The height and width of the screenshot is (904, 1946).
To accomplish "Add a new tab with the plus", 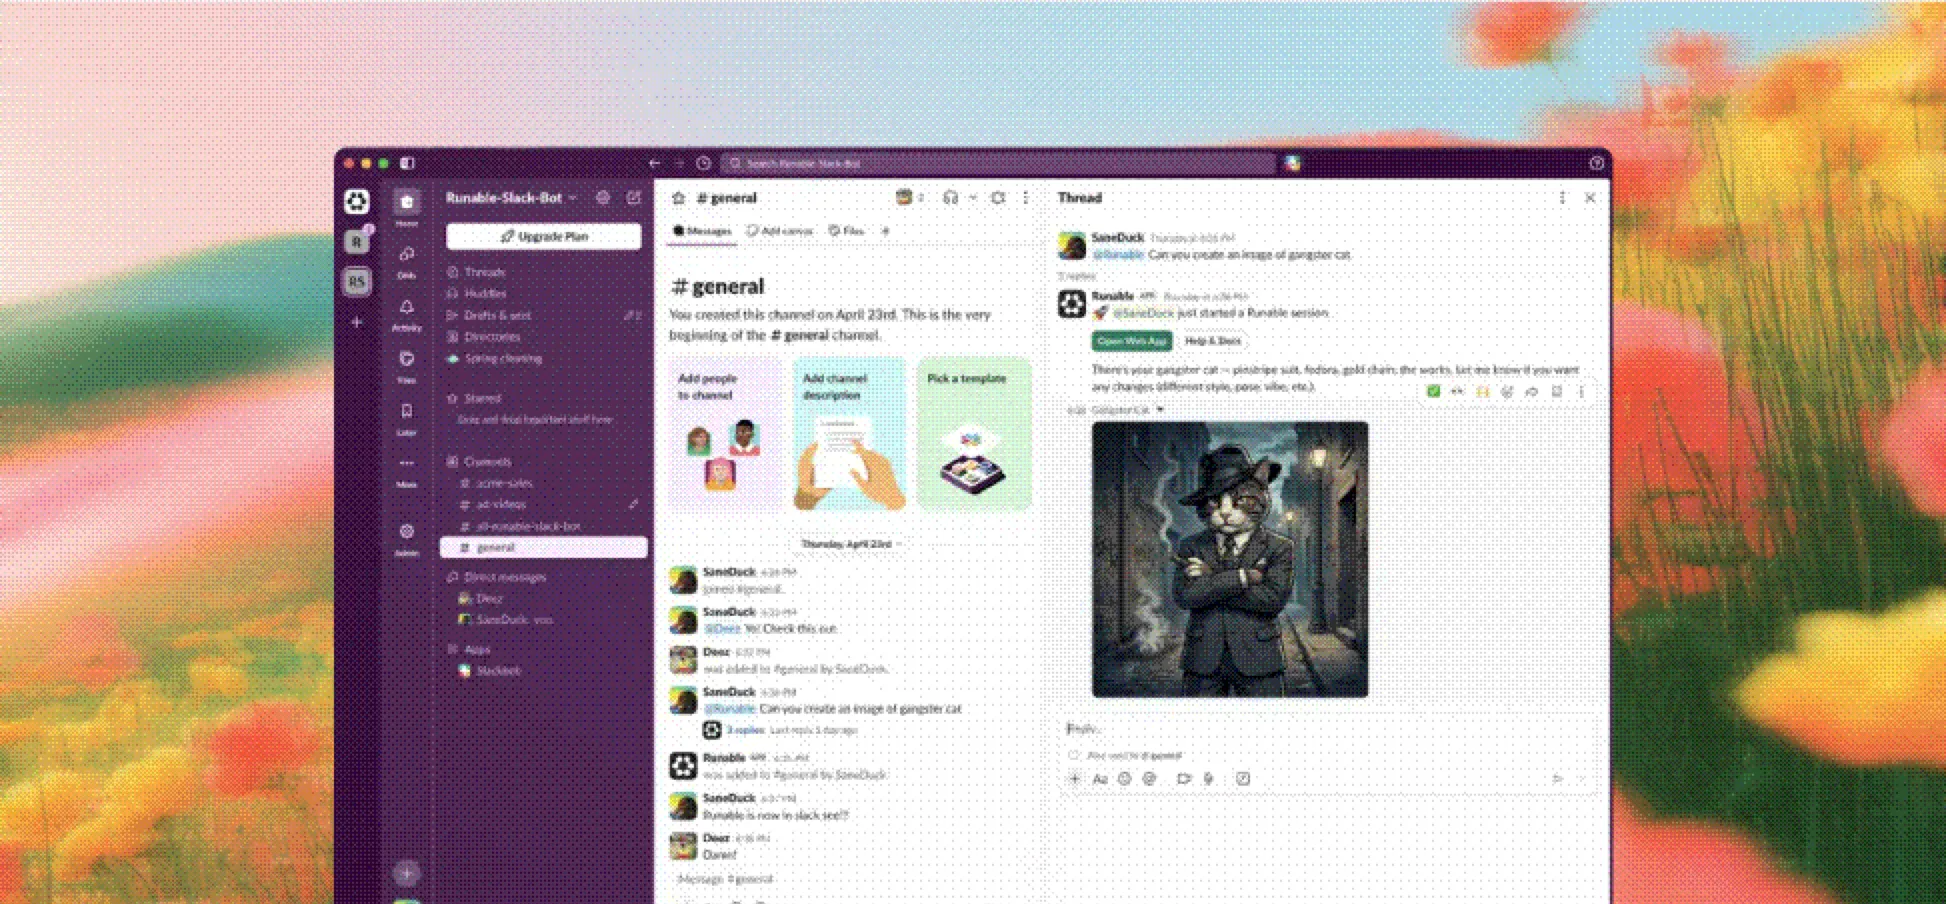I will (x=885, y=231).
